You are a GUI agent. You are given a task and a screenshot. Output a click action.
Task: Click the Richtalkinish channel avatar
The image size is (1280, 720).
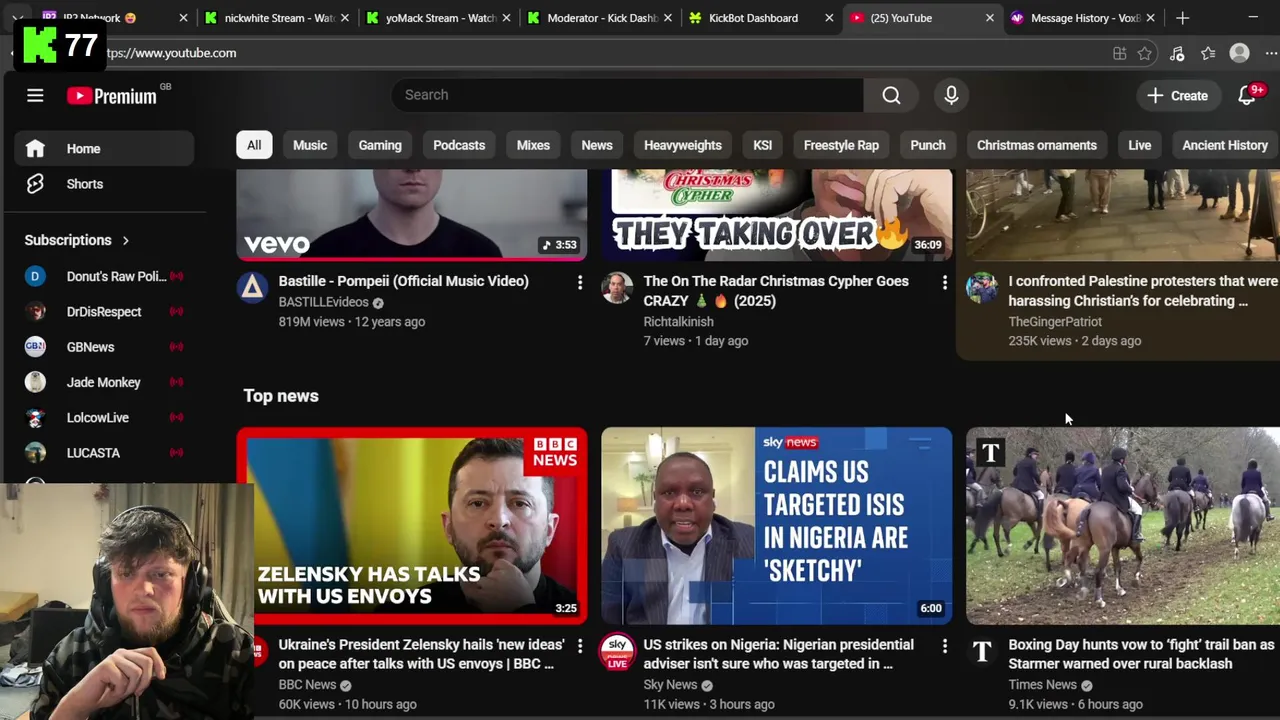[x=617, y=288]
